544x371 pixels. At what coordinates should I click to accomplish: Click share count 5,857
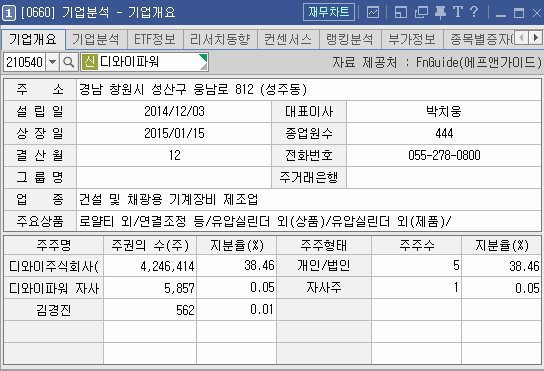click(179, 288)
